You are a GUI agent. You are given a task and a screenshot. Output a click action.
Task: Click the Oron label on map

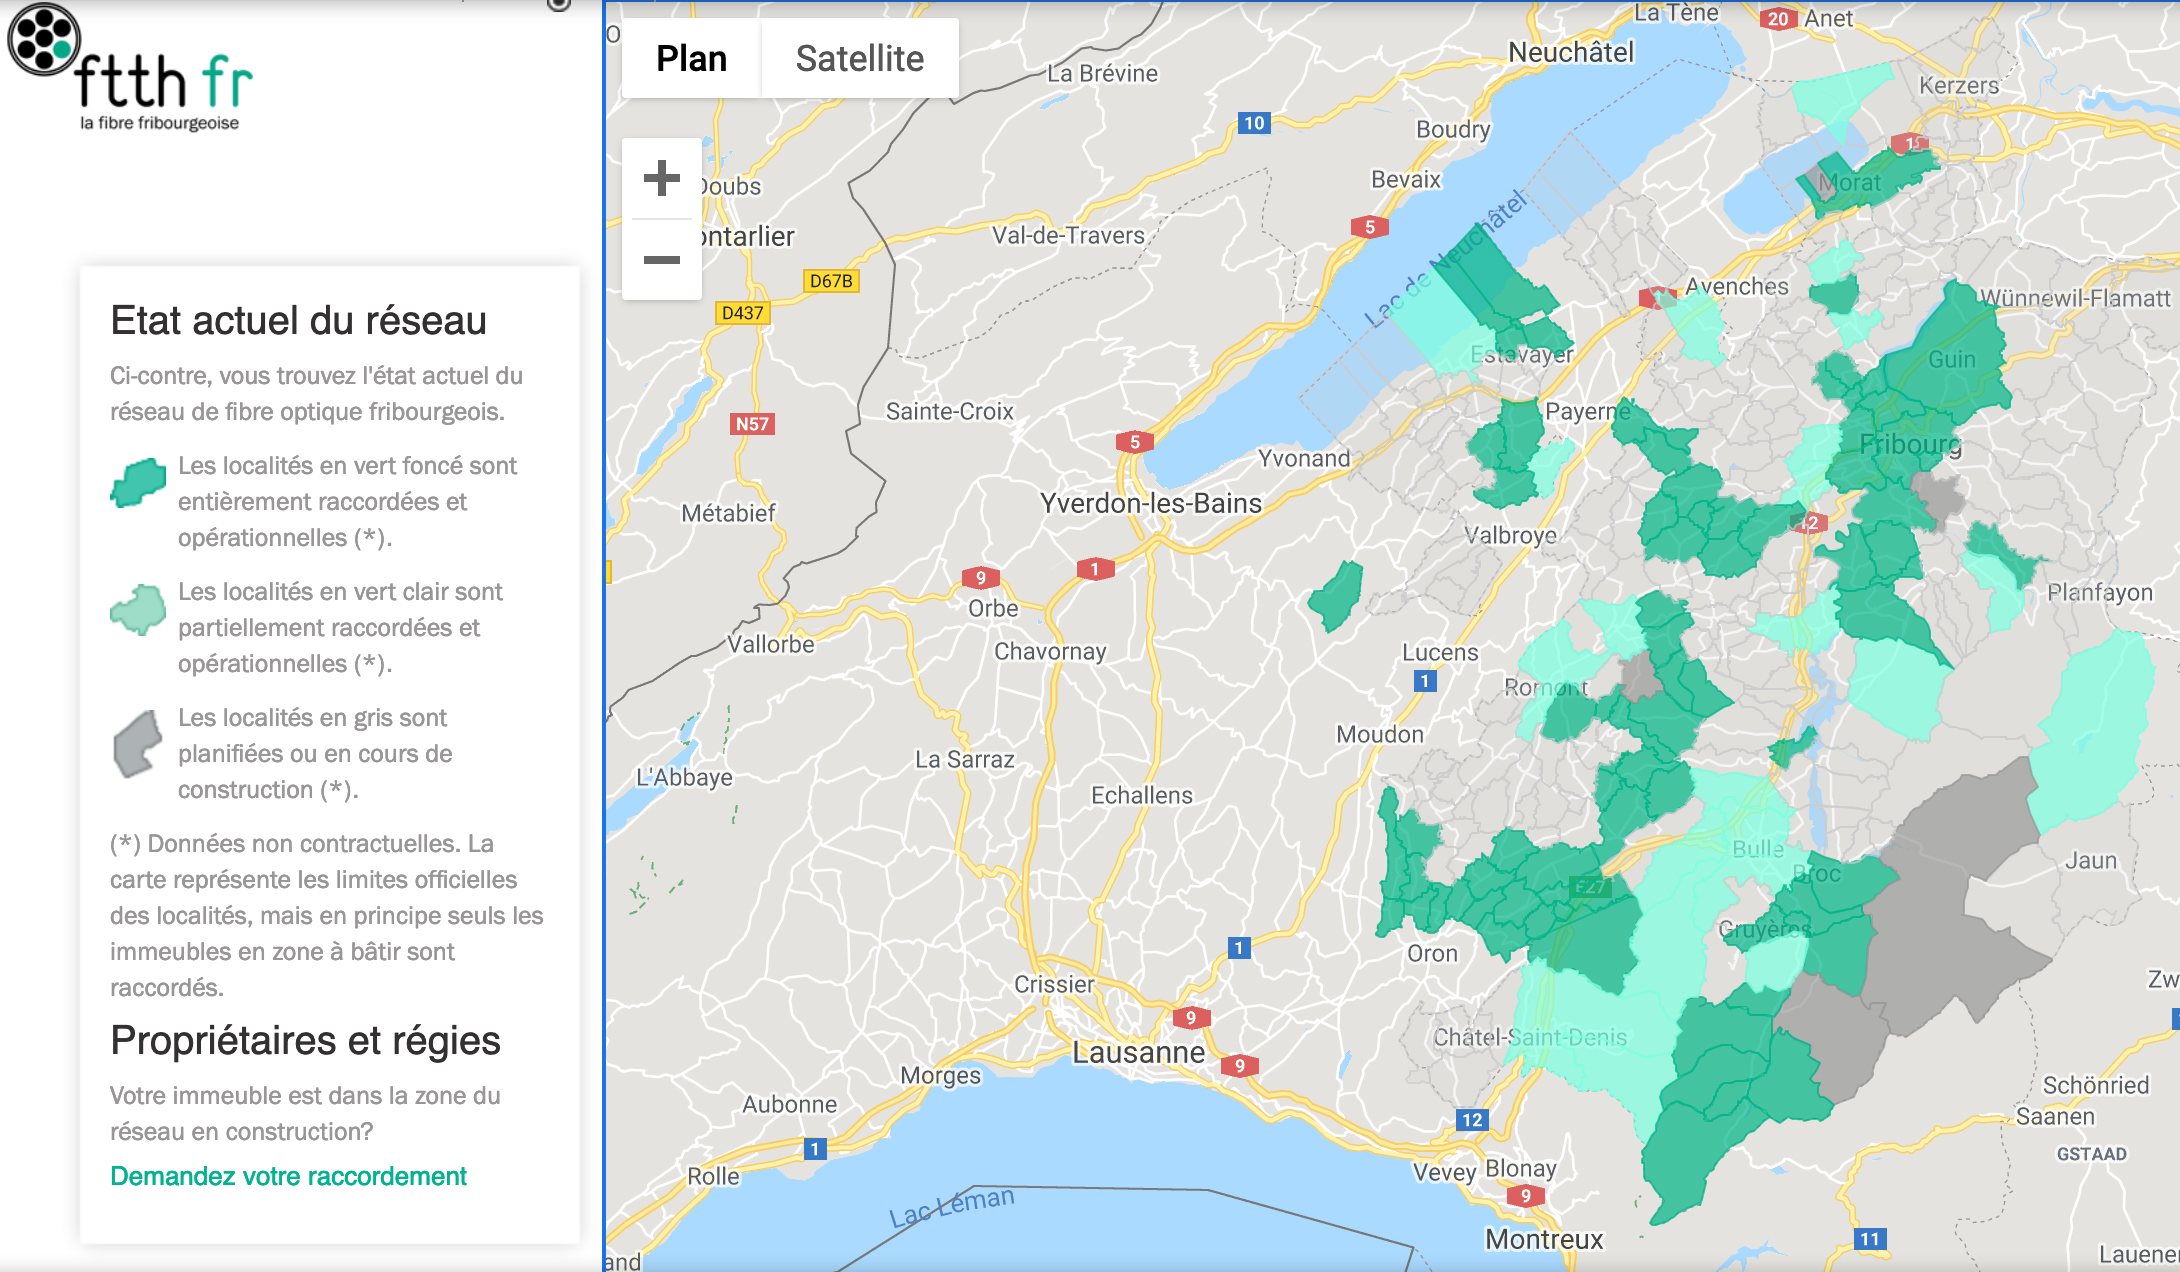1432,953
